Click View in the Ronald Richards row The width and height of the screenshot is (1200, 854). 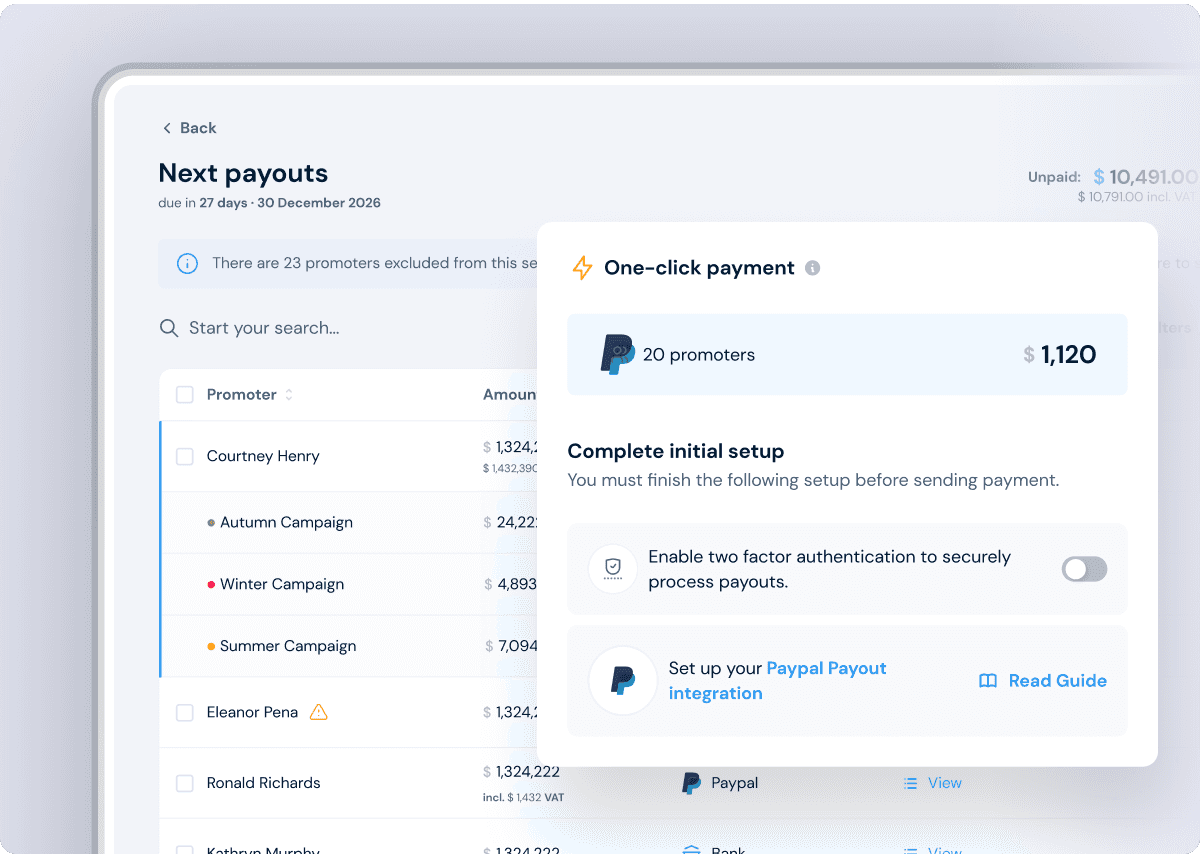pyautogui.click(x=944, y=783)
